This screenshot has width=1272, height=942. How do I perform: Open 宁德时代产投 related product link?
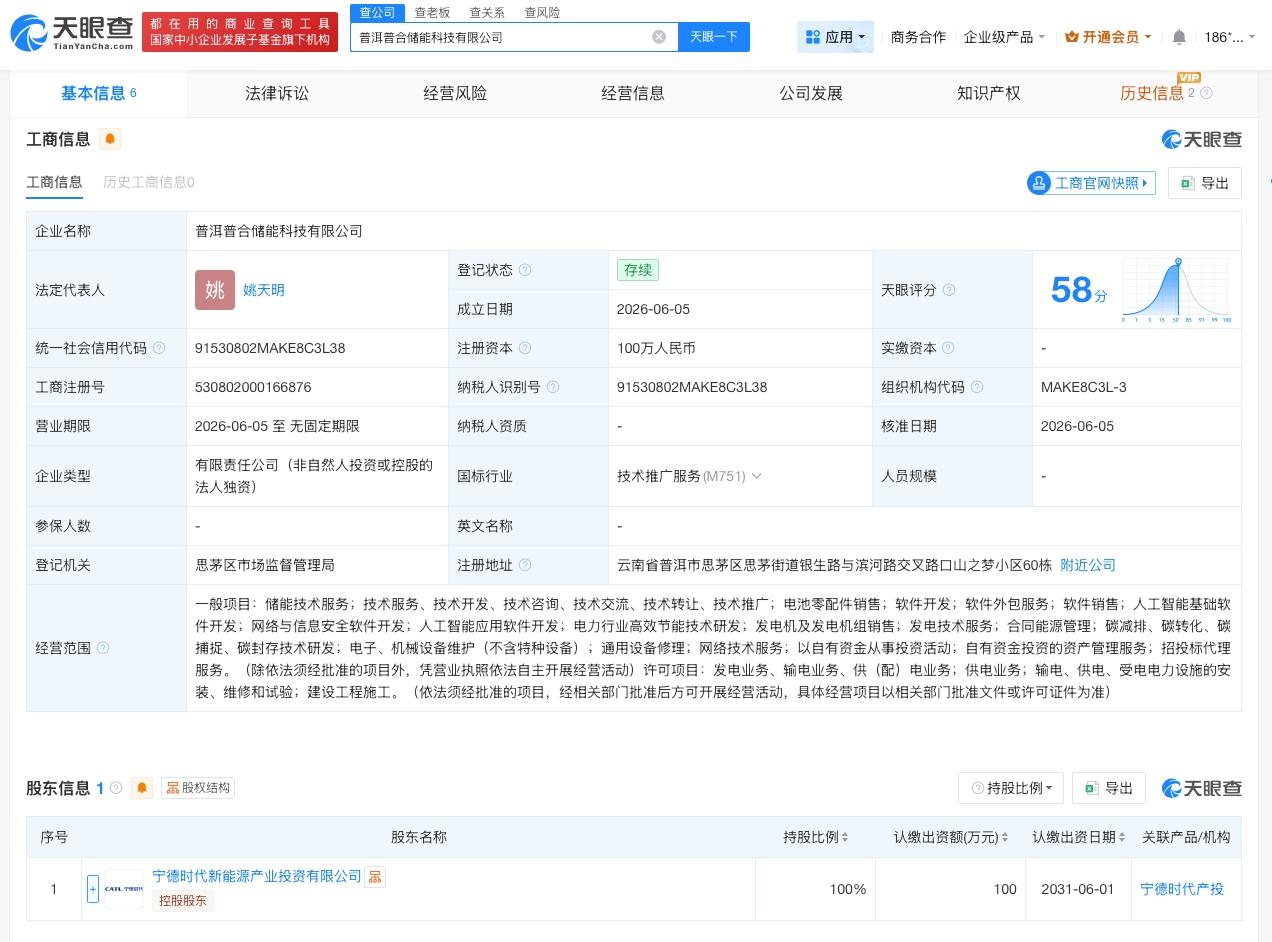(1182, 889)
